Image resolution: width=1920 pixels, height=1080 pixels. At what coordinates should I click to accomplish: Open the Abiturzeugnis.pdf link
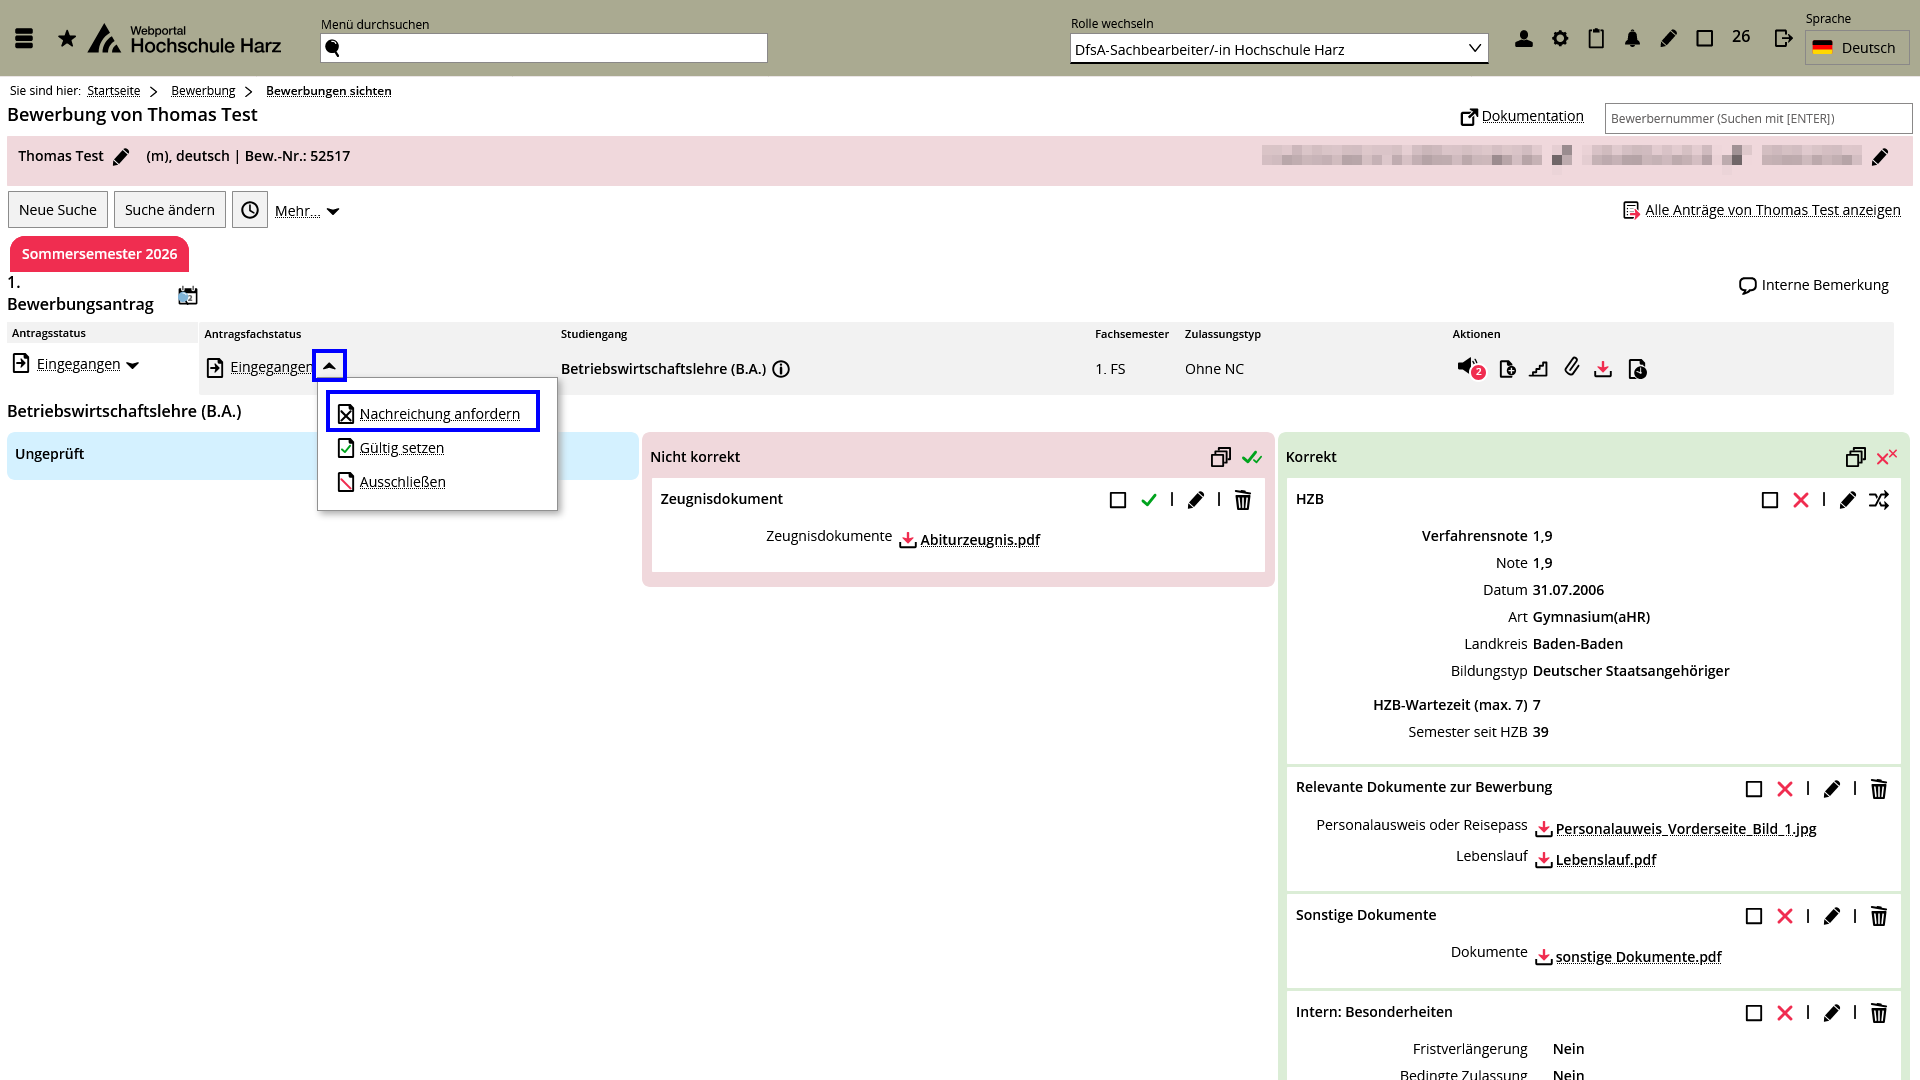(979, 540)
